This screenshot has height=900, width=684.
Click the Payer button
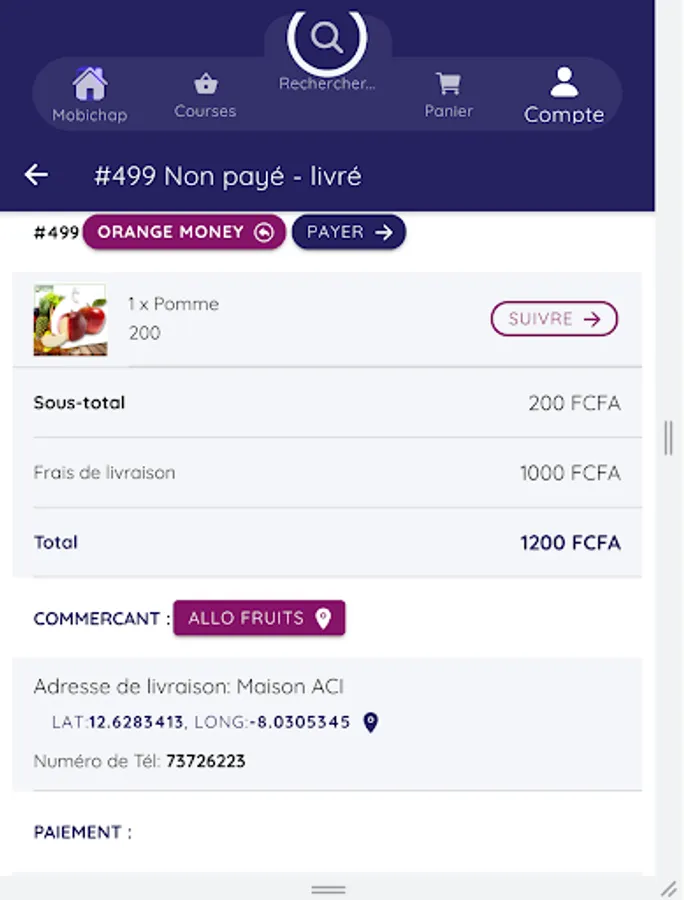(349, 232)
